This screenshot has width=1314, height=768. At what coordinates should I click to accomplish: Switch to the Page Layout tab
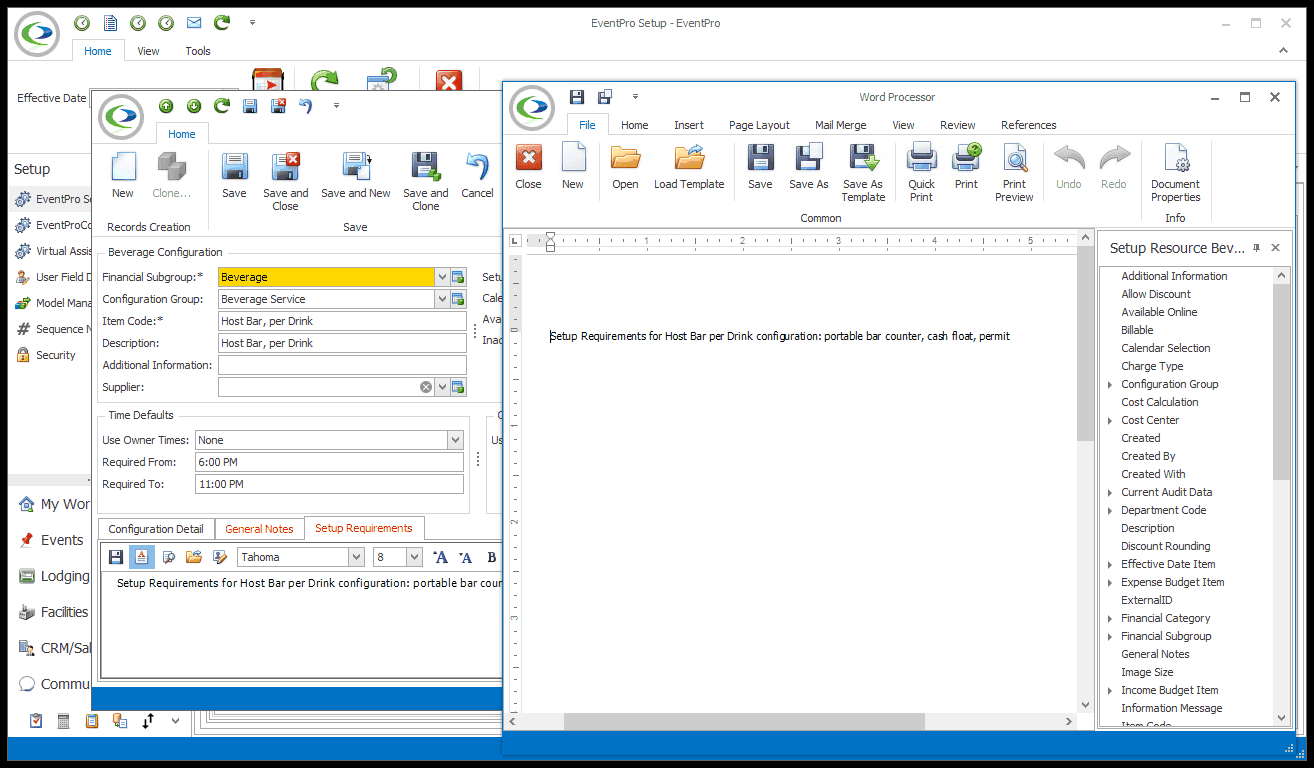point(759,125)
